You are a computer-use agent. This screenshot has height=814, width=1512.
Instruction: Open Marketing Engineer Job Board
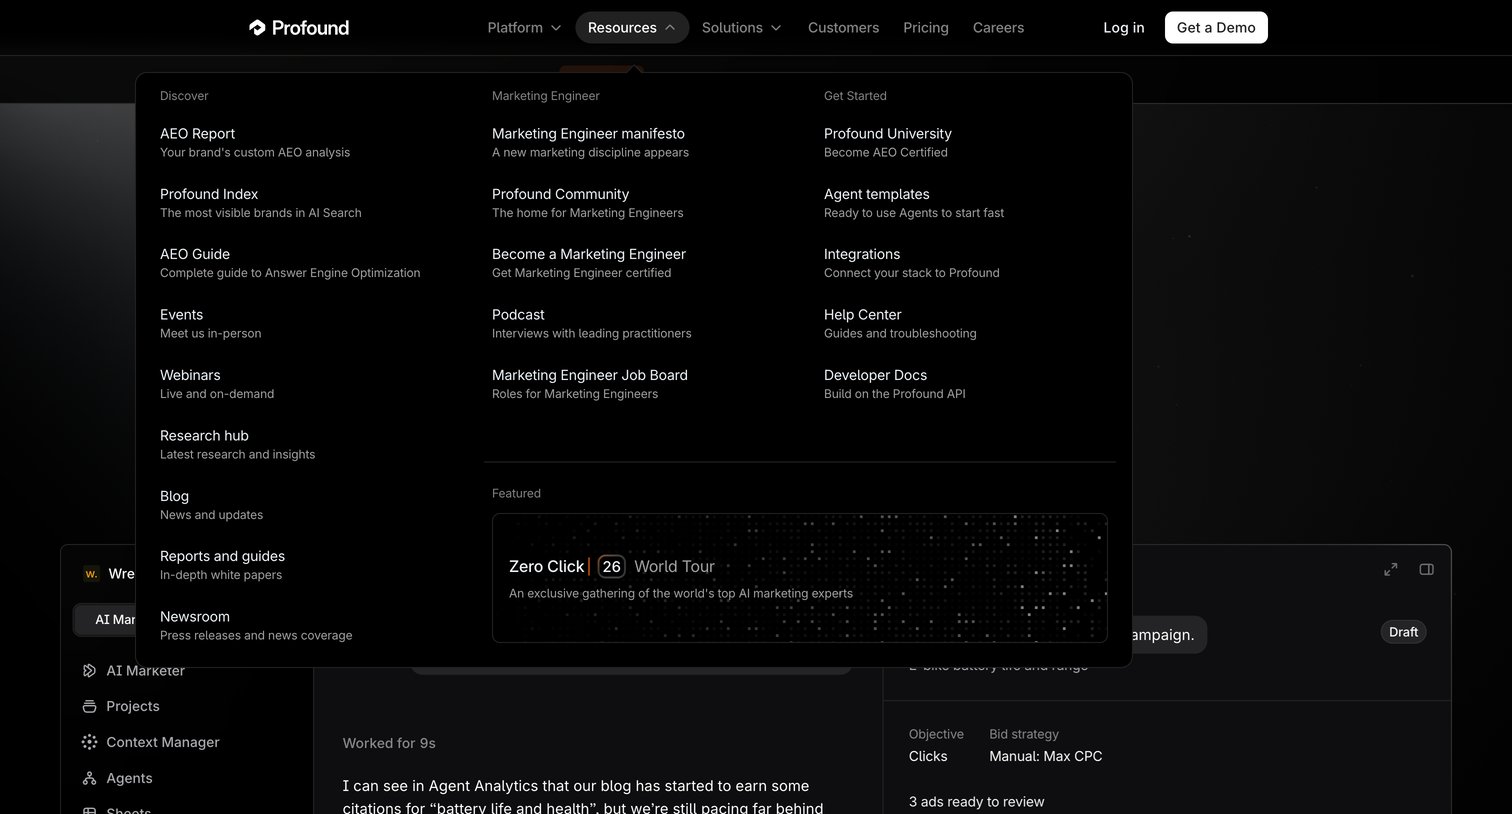[590, 384]
